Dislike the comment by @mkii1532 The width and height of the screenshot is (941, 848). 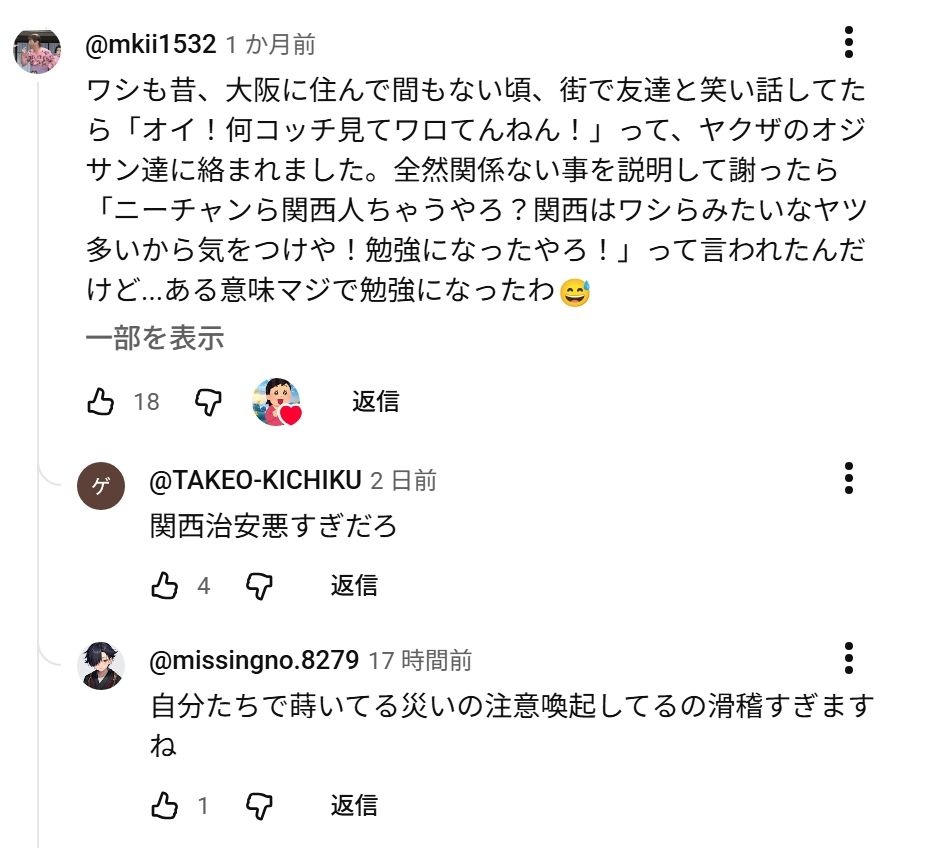(207, 402)
